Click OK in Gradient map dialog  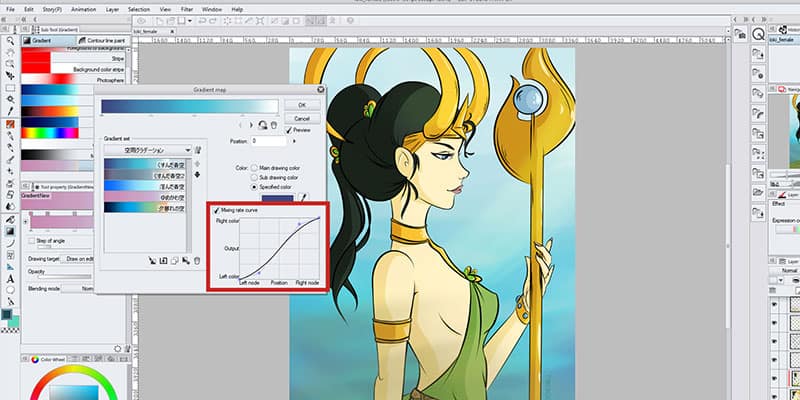(302, 105)
